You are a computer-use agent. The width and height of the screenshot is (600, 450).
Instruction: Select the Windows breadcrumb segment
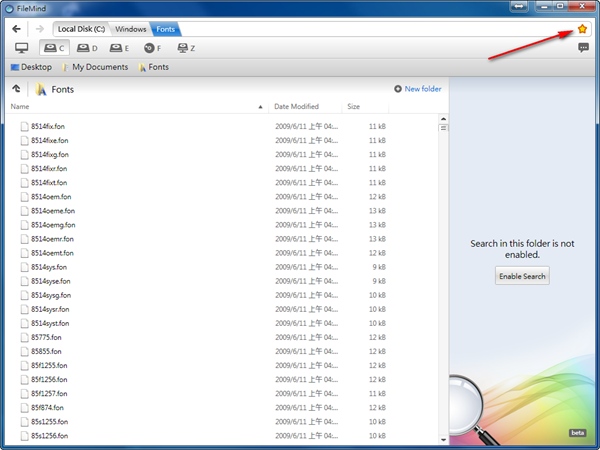(130, 29)
